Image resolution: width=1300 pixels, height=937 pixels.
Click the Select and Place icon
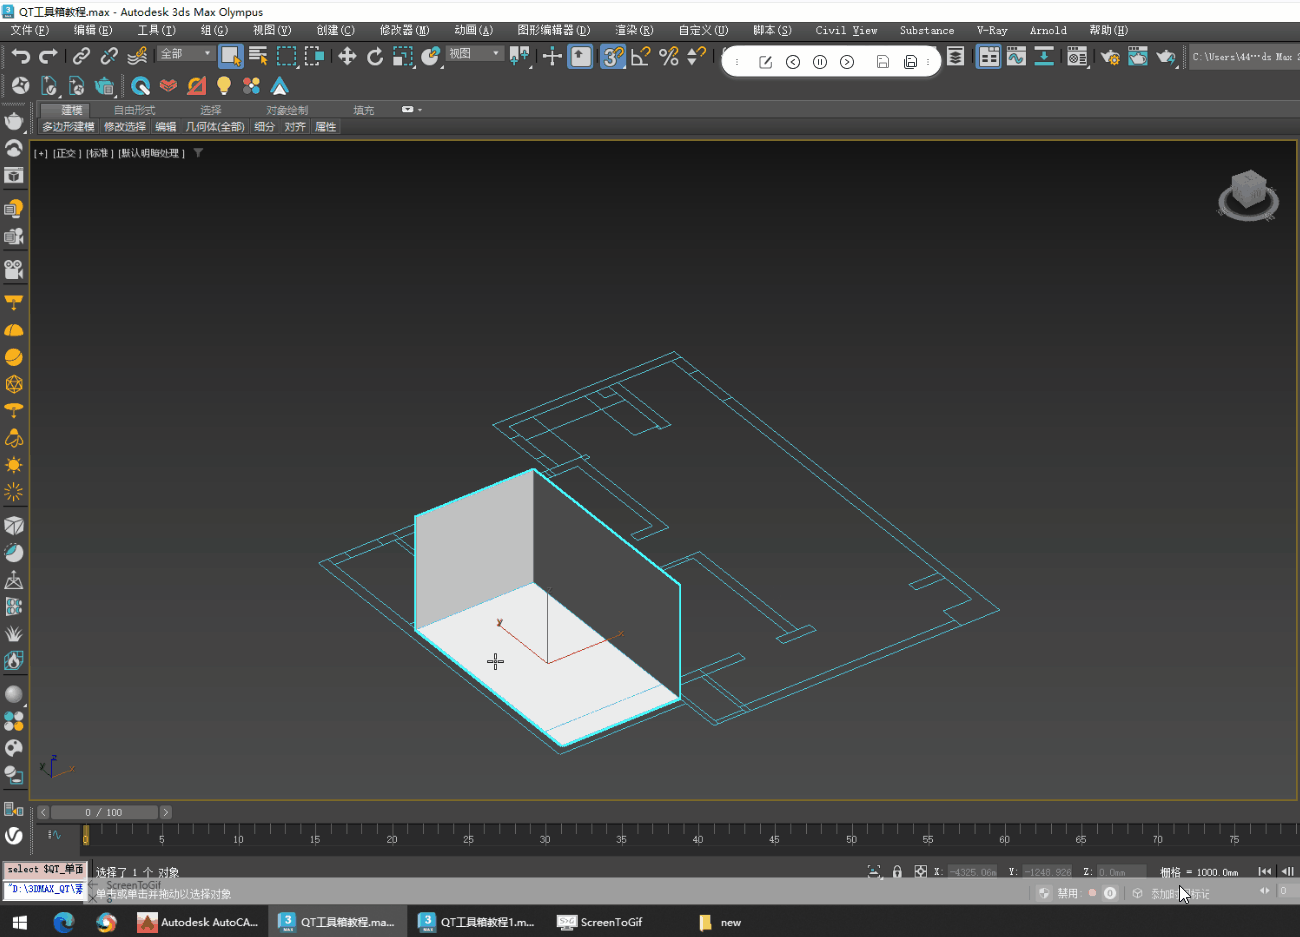pos(431,57)
